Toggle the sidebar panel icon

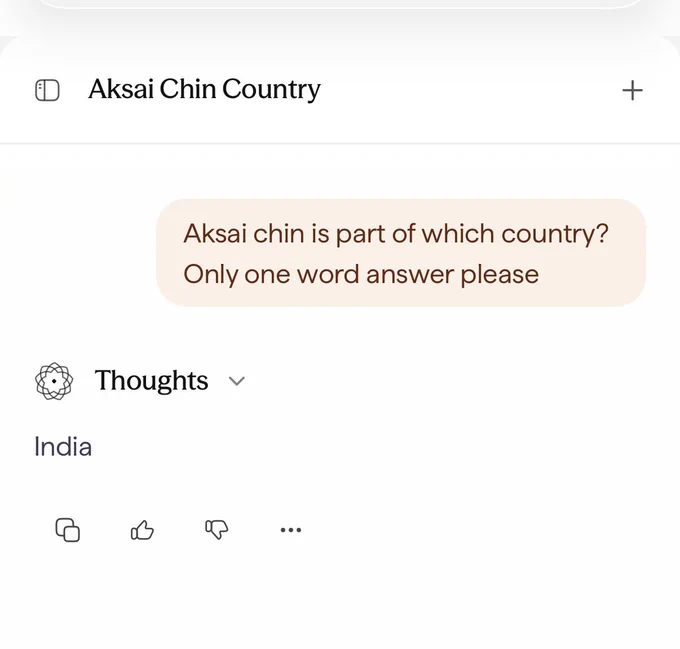47,90
